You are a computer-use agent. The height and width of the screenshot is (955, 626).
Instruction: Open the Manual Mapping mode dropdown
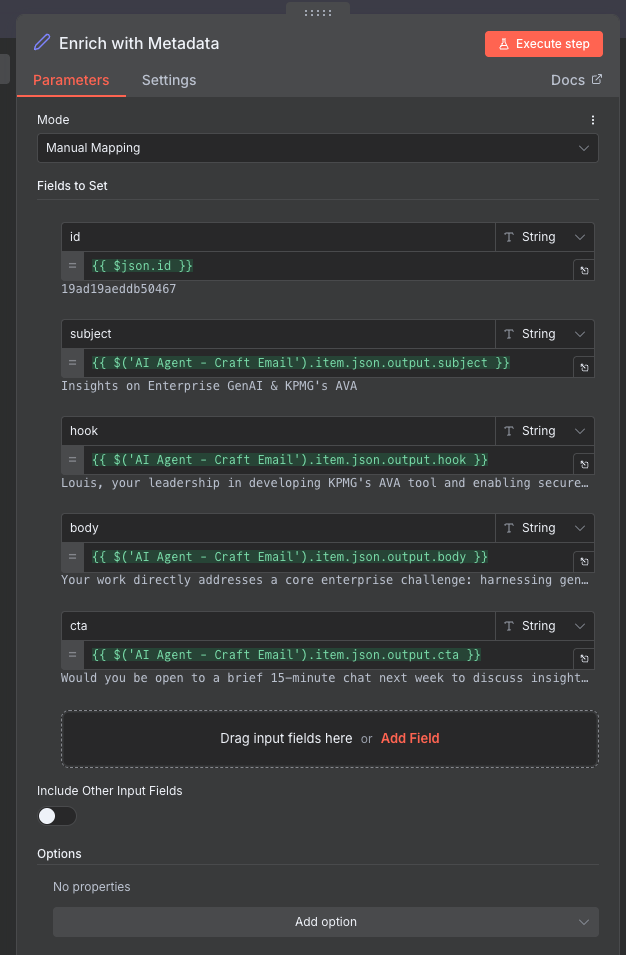pyautogui.click(x=317, y=147)
